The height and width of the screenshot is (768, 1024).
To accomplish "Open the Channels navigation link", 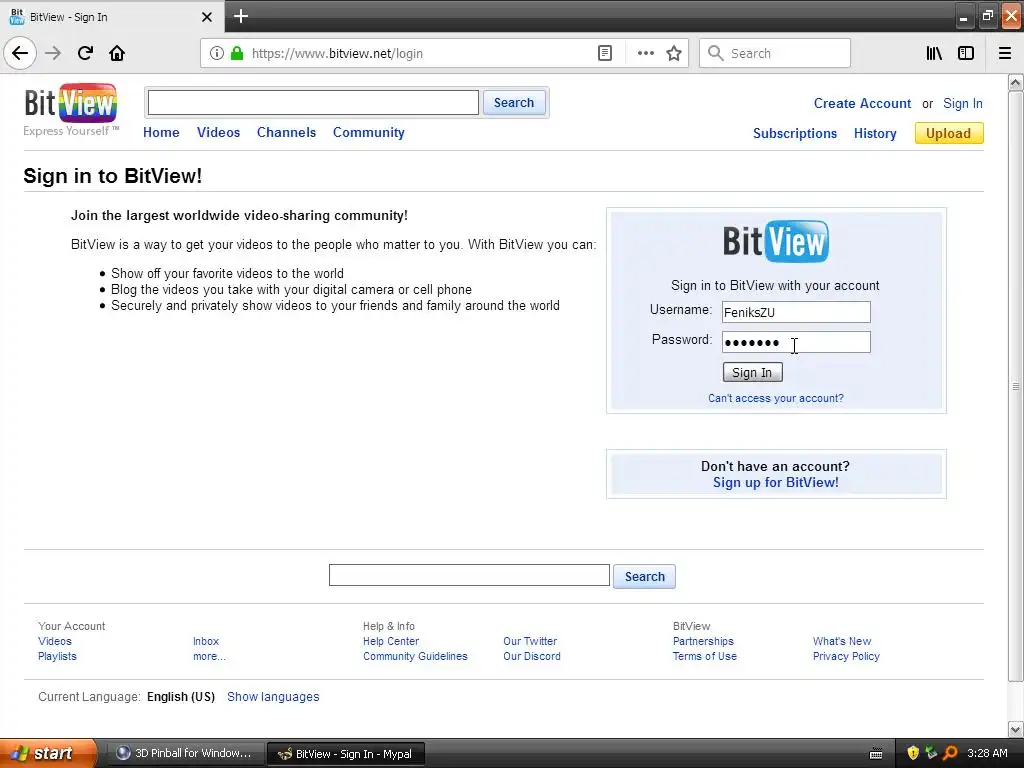I will click(x=286, y=133).
